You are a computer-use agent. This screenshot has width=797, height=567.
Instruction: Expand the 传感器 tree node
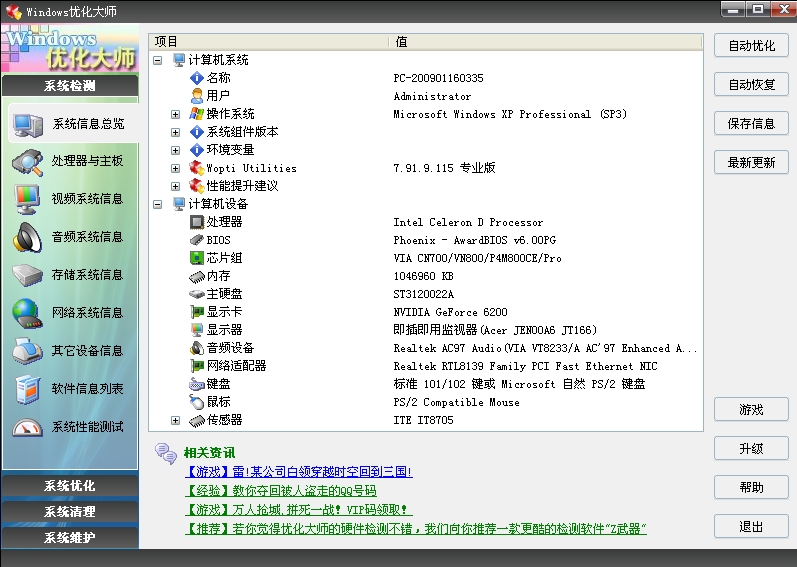coord(176,420)
